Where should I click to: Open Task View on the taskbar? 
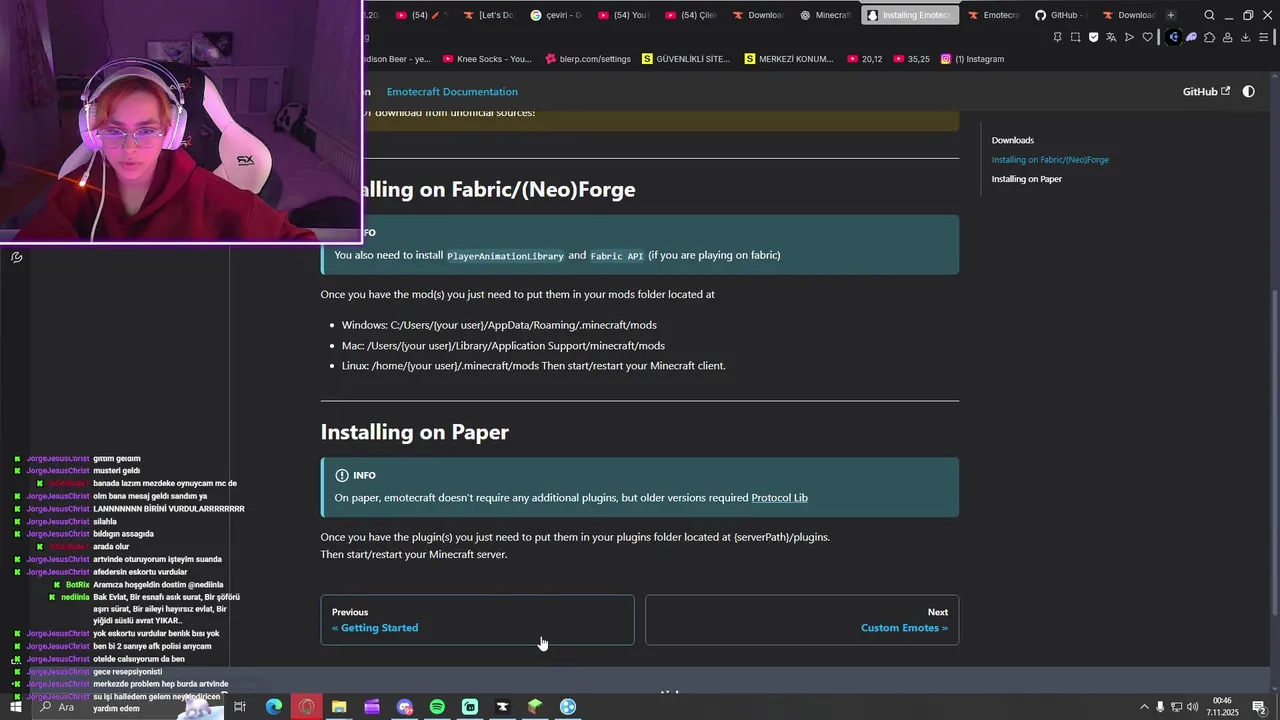coord(240,707)
